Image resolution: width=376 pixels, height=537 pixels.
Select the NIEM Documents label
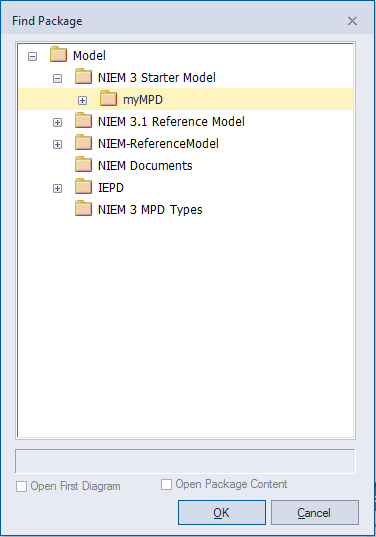pos(145,166)
